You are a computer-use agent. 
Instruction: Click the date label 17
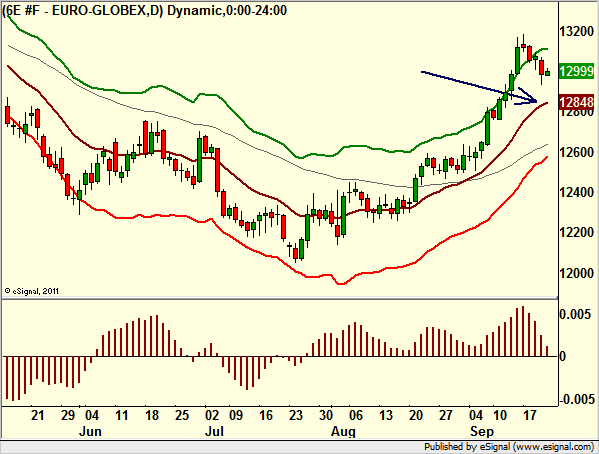point(529,415)
